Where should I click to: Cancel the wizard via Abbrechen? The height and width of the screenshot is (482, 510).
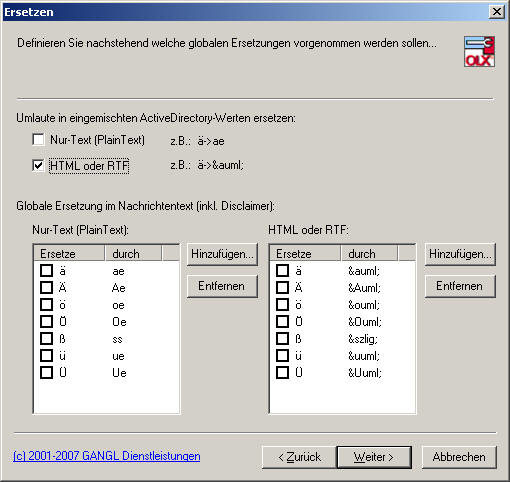coord(459,457)
